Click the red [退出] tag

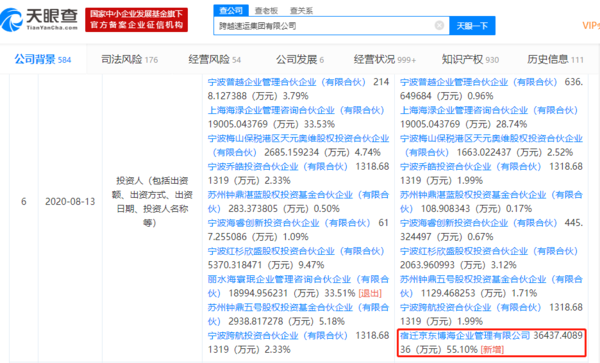(370, 294)
